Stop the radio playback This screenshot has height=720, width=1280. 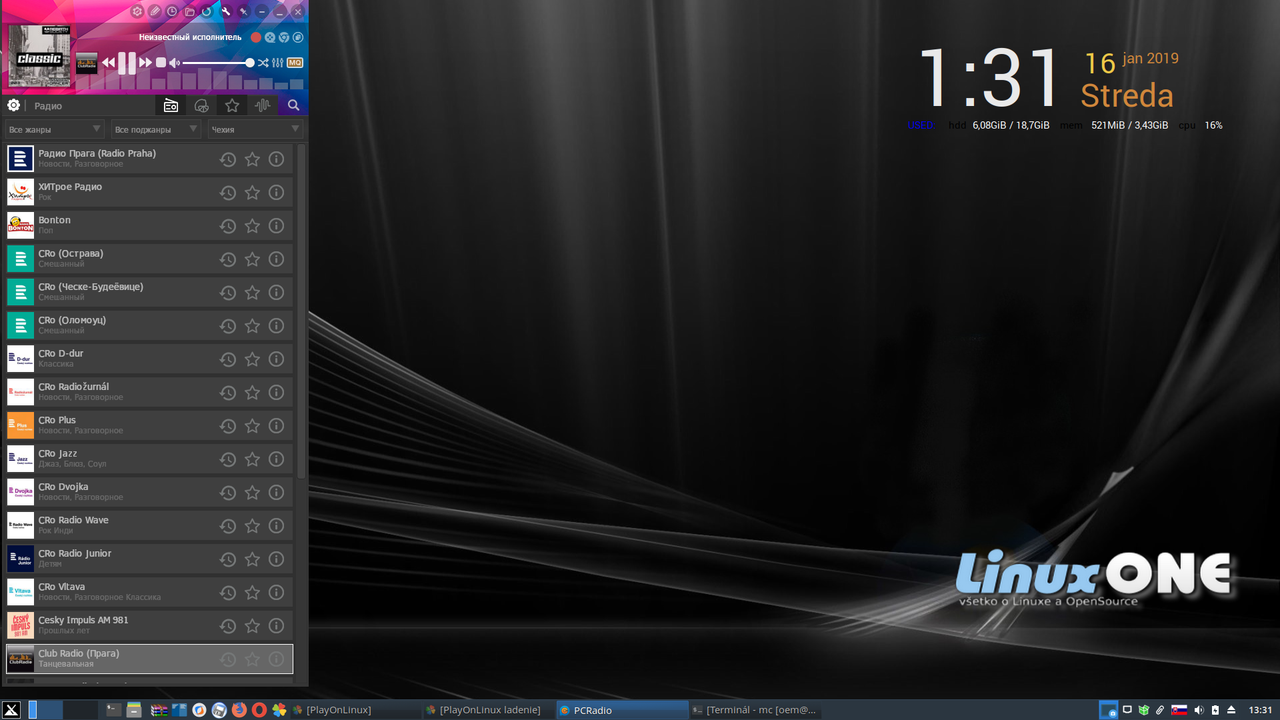point(161,63)
